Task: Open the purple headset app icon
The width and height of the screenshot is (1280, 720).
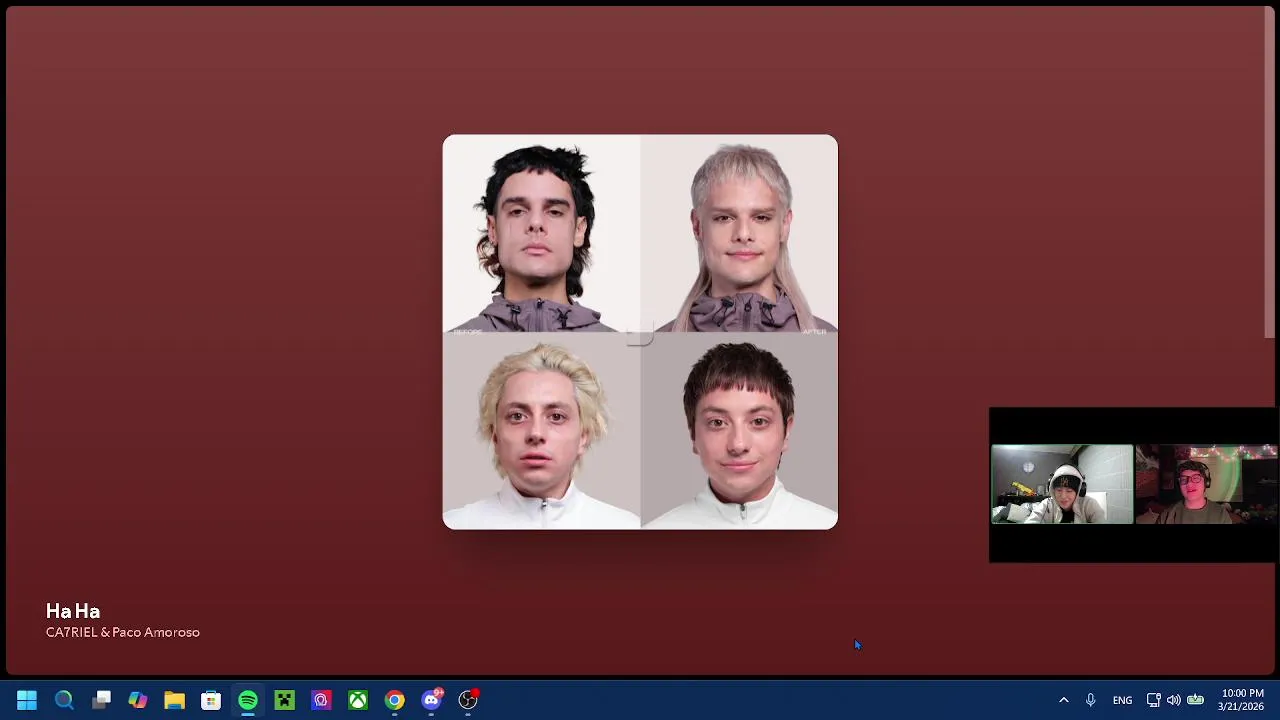Action: pos(321,700)
